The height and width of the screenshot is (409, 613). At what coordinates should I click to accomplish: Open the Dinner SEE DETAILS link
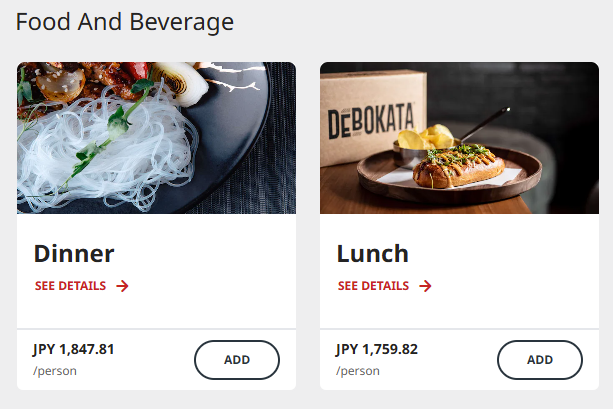coord(71,286)
